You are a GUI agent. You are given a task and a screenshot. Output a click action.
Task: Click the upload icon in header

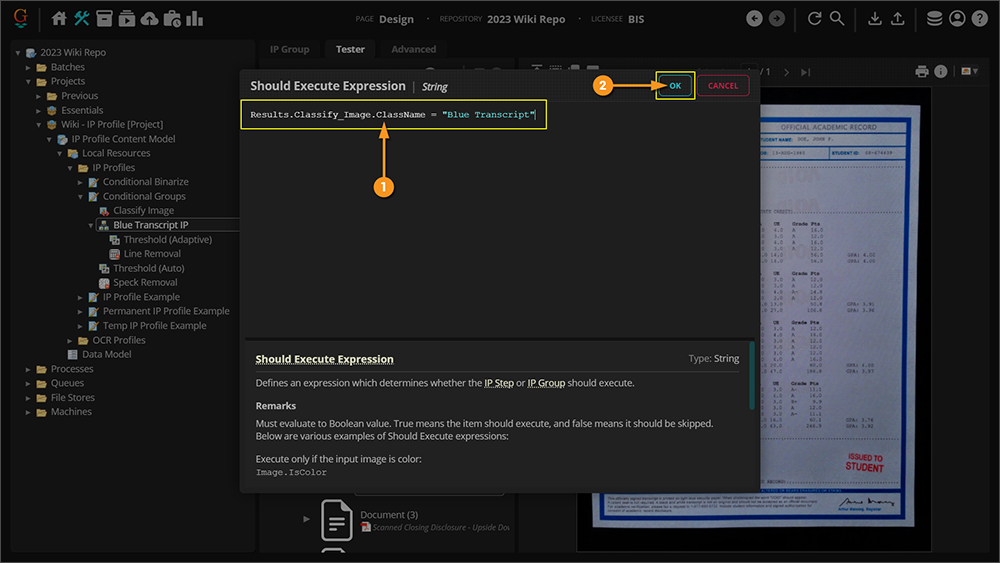tap(897, 18)
